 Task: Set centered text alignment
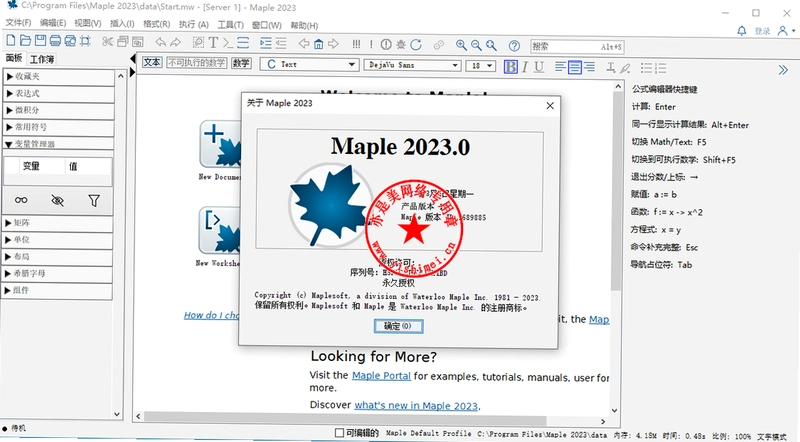(x=574, y=67)
